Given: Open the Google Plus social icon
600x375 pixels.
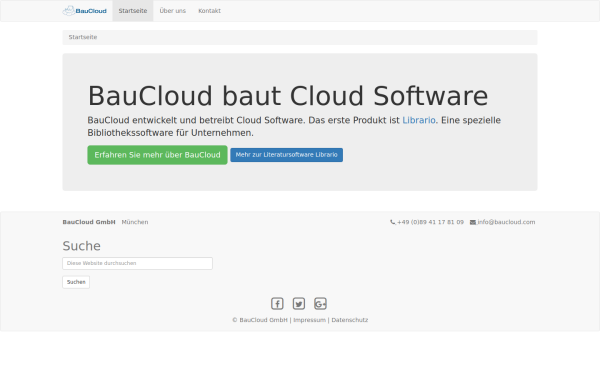Looking at the screenshot, I should (320, 303).
